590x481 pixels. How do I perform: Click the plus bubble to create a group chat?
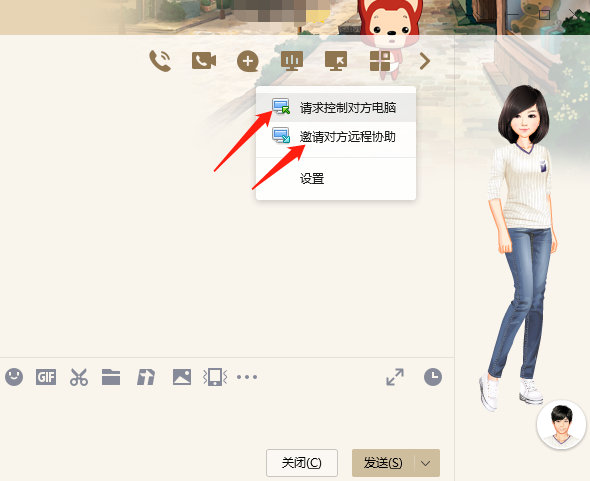click(x=248, y=61)
